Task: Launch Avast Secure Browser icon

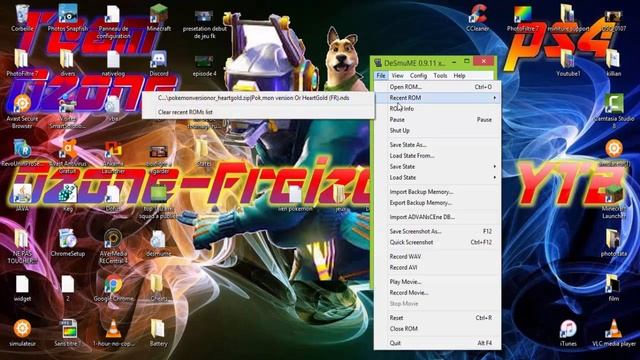Action: point(22,111)
